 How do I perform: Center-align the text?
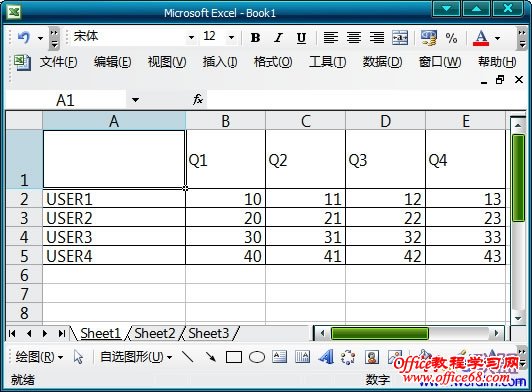(x=354, y=37)
